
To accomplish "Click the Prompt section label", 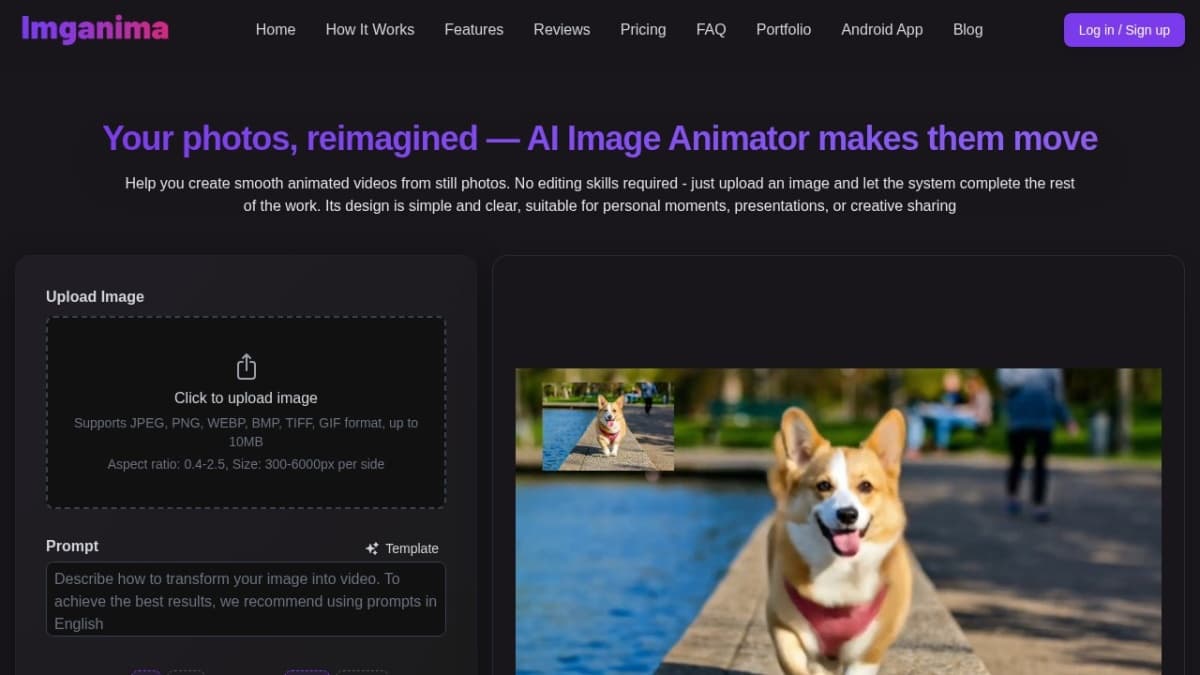I will [x=71, y=546].
